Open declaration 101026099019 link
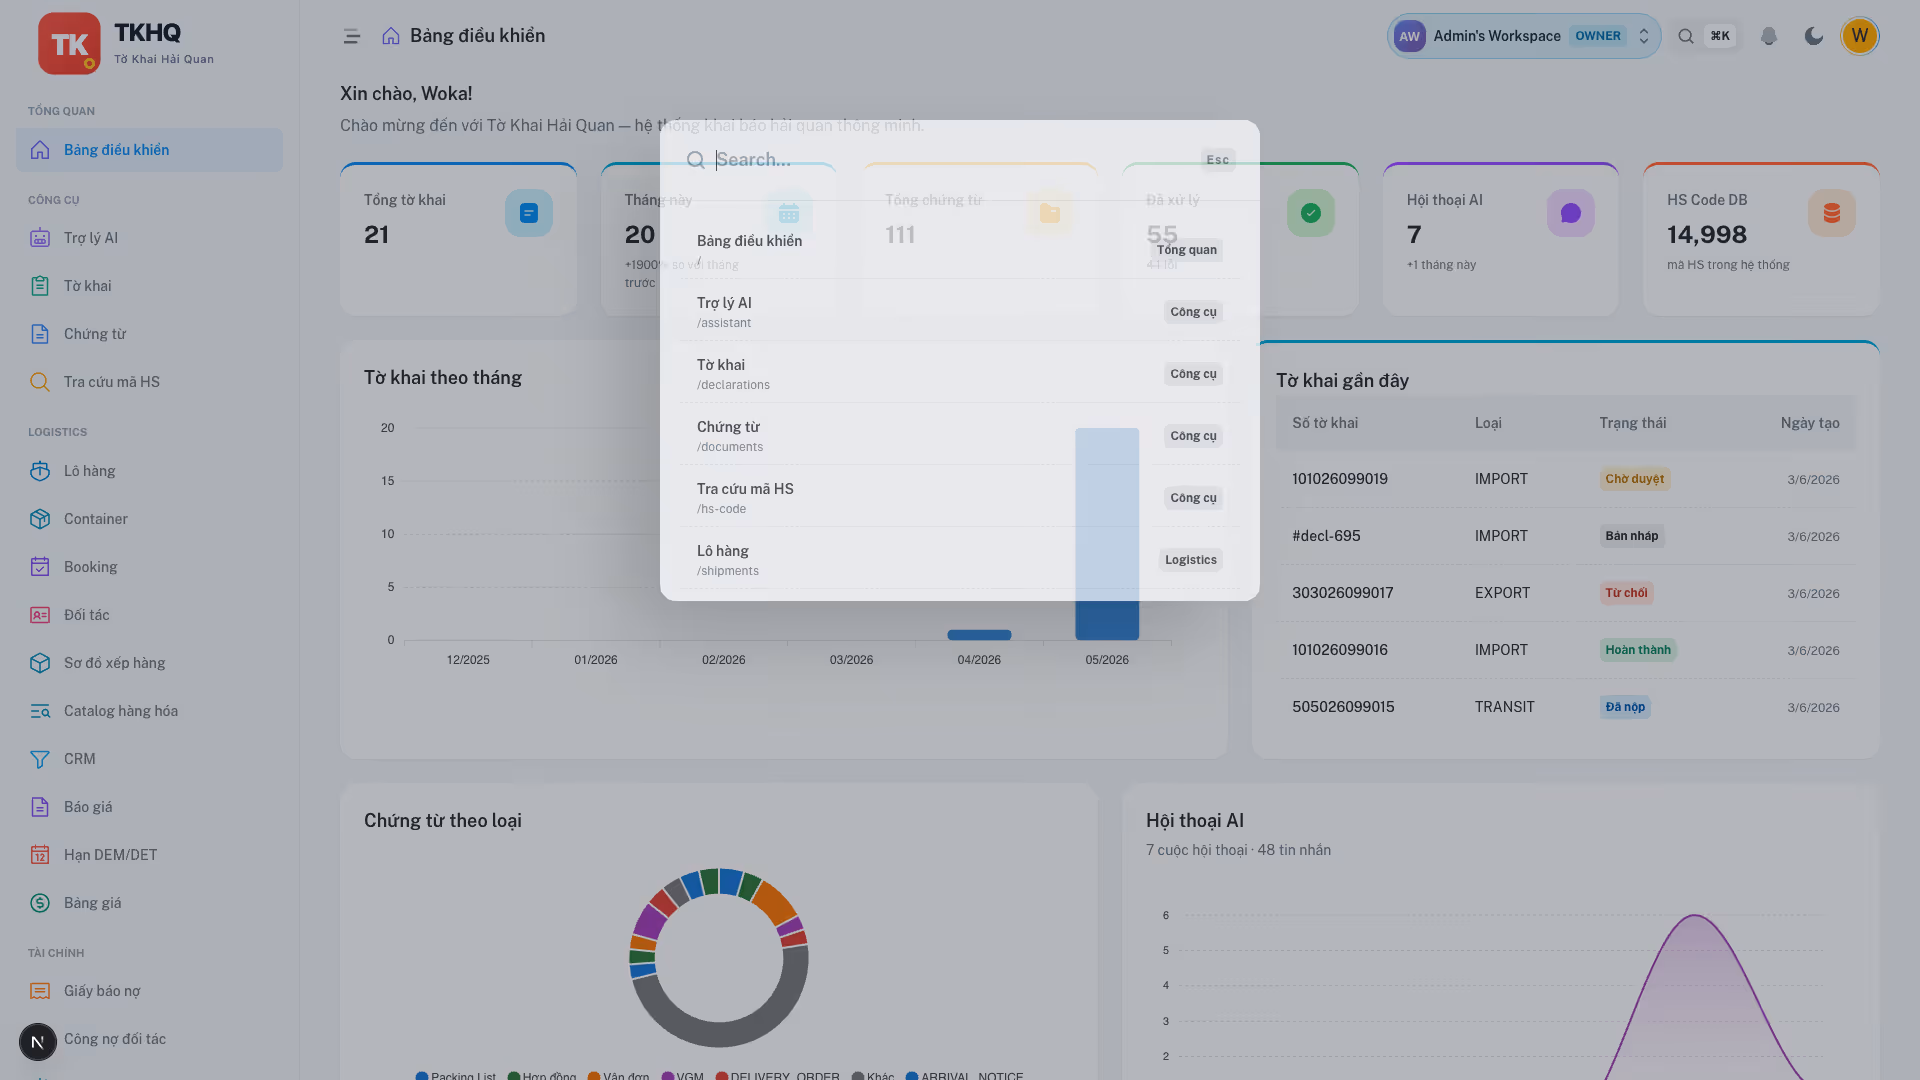The image size is (1920, 1080). [1339, 479]
